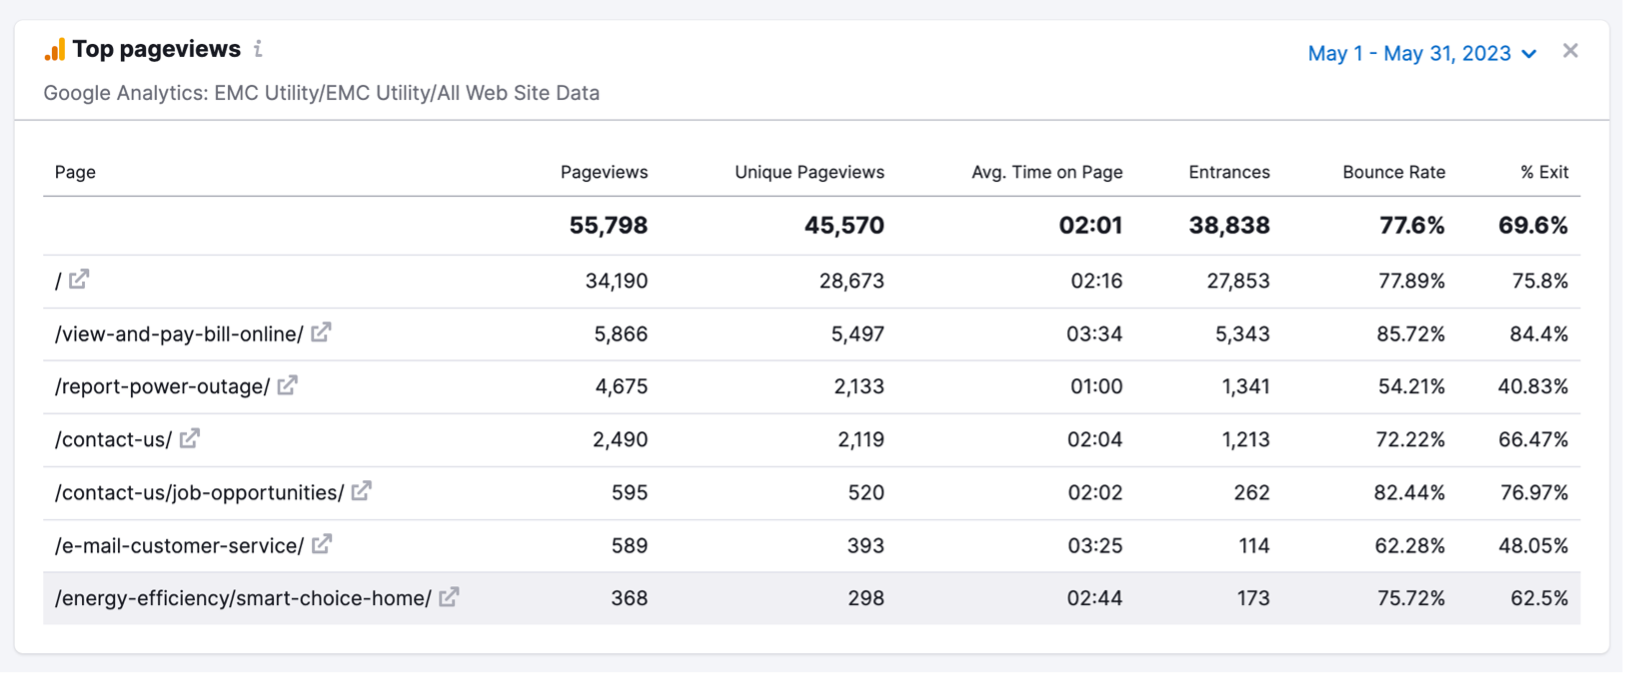The image size is (1625, 675).
Task: Open external link icon next to /e-mail-customer-service/
Action: (x=322, y=544)
